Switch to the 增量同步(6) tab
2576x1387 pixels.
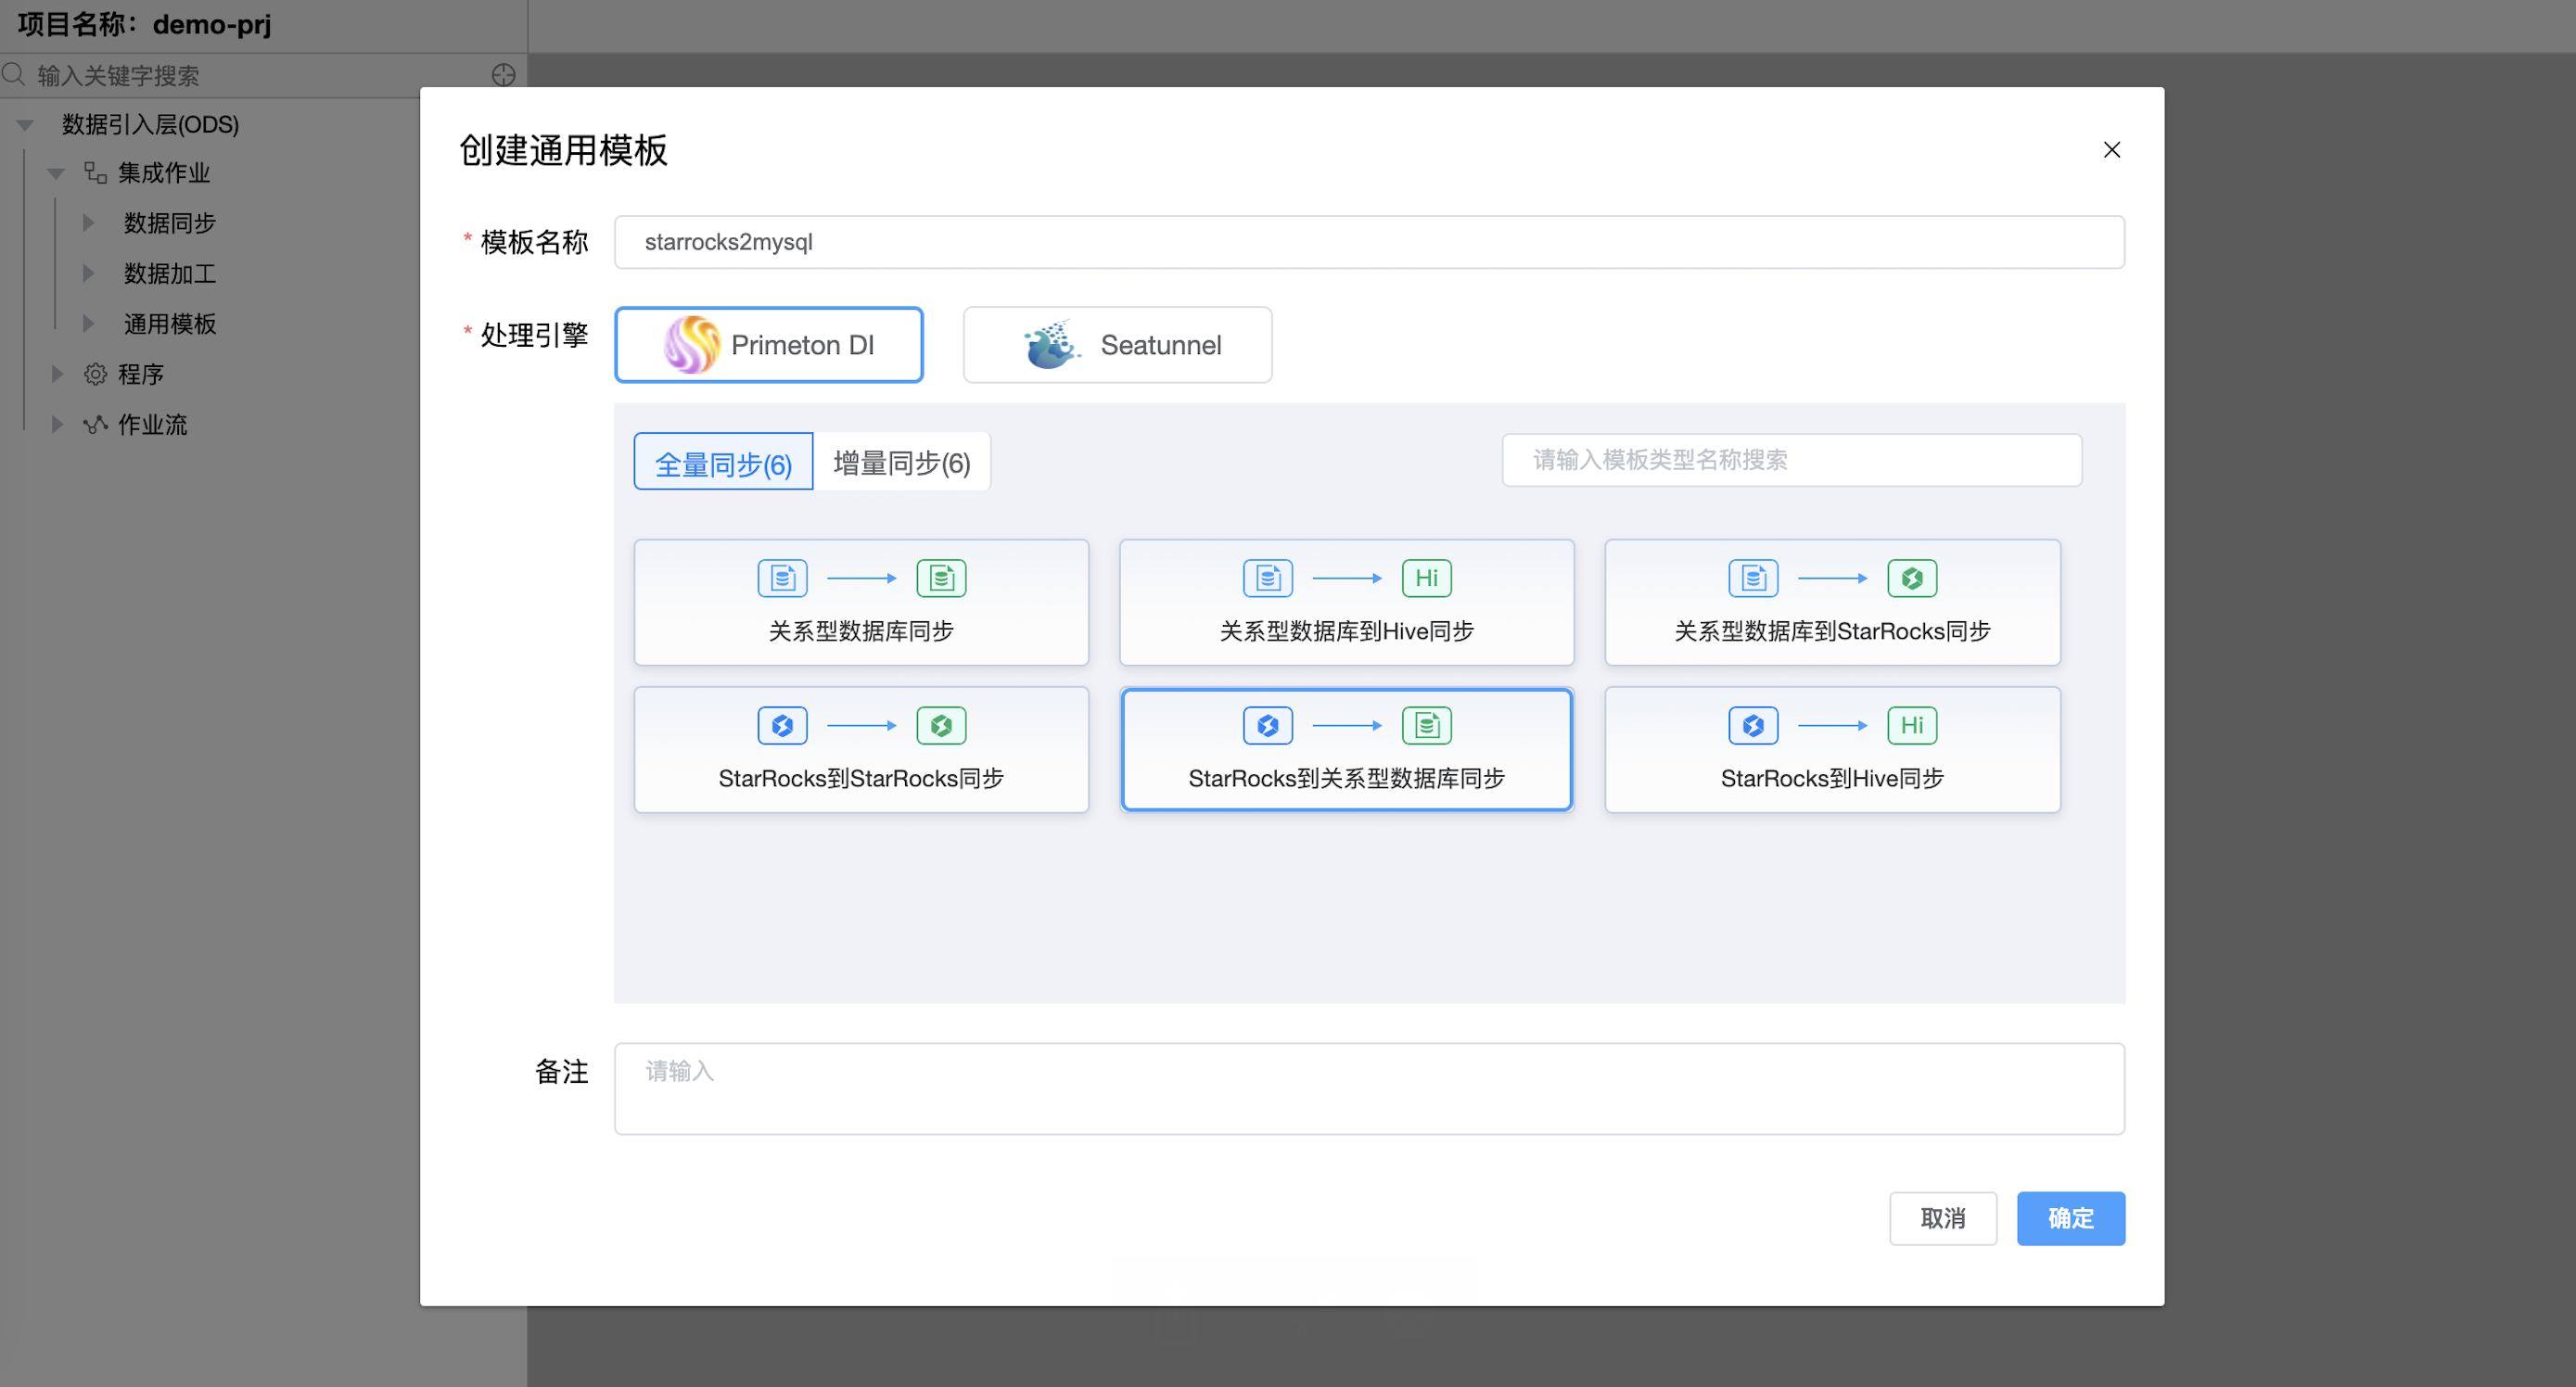click(x=901, y=462)
